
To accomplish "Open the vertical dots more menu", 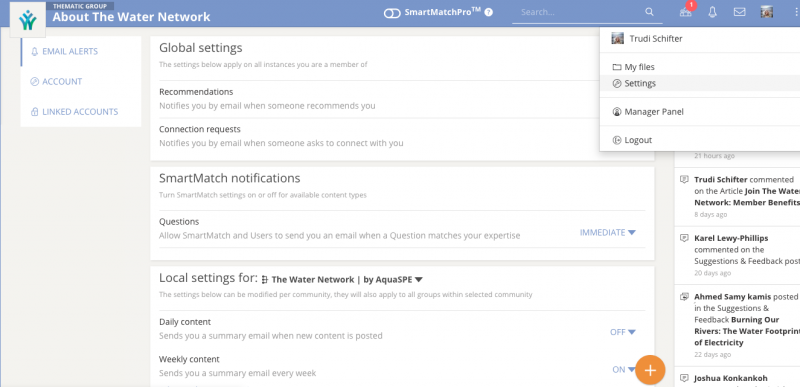I will coord(796,12).
